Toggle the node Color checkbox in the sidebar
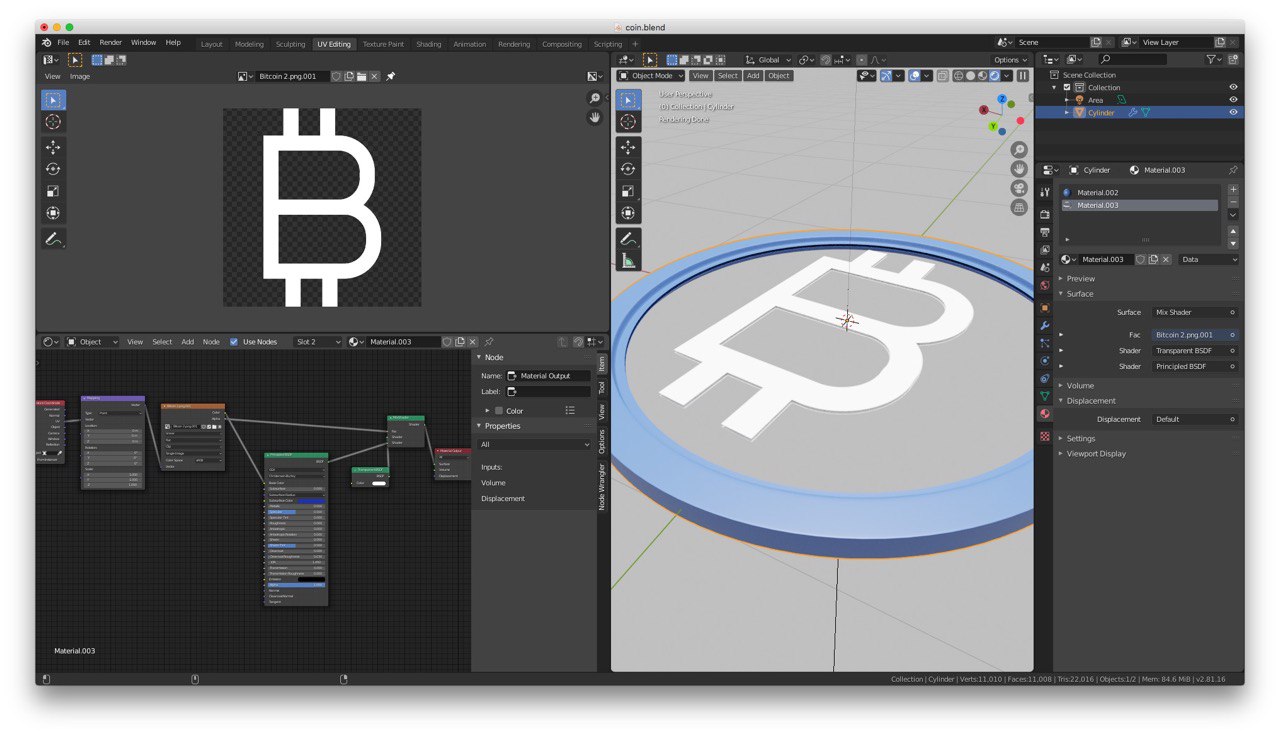The width and height of the screenshot is (1280, 736). [499, 411]
